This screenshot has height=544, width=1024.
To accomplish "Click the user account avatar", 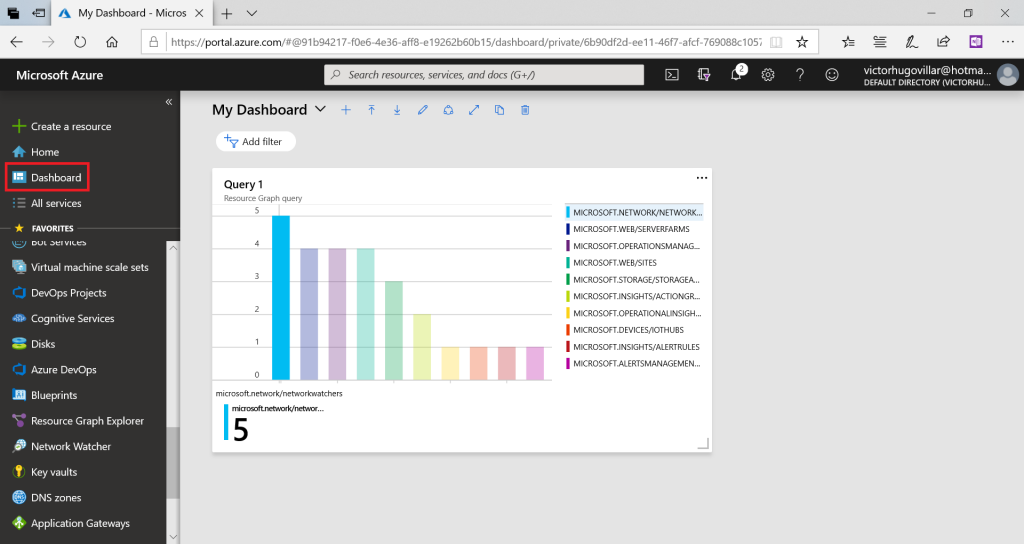I will tap(1008, 74).
